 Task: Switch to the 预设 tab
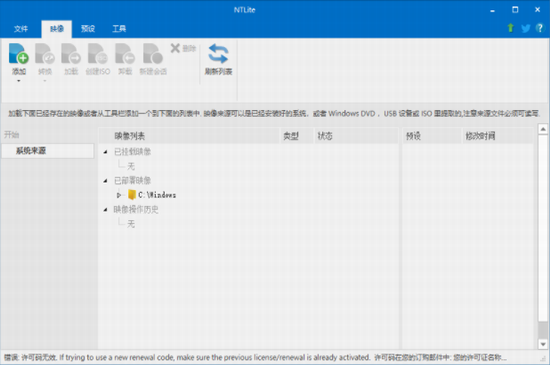(x=88, y=29)
